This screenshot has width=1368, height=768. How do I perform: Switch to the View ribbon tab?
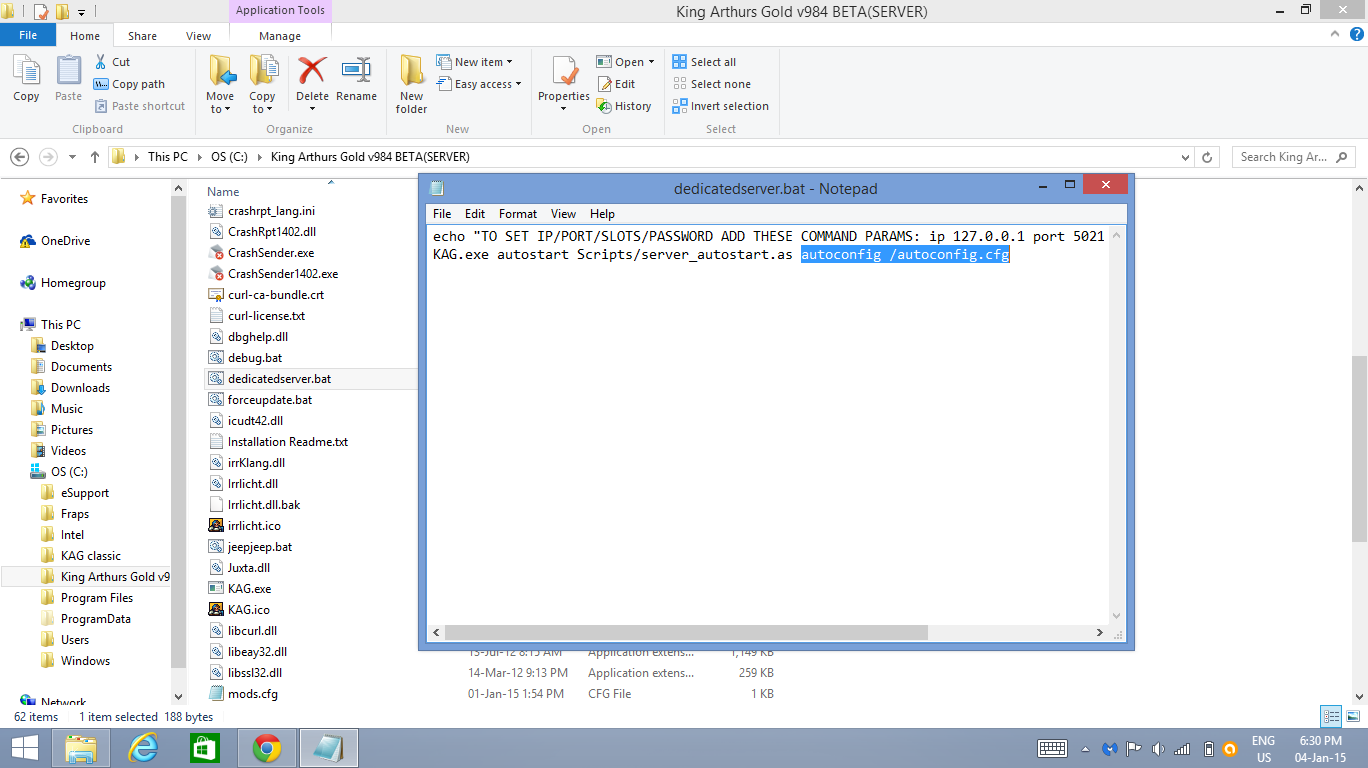tap(198, 36)
